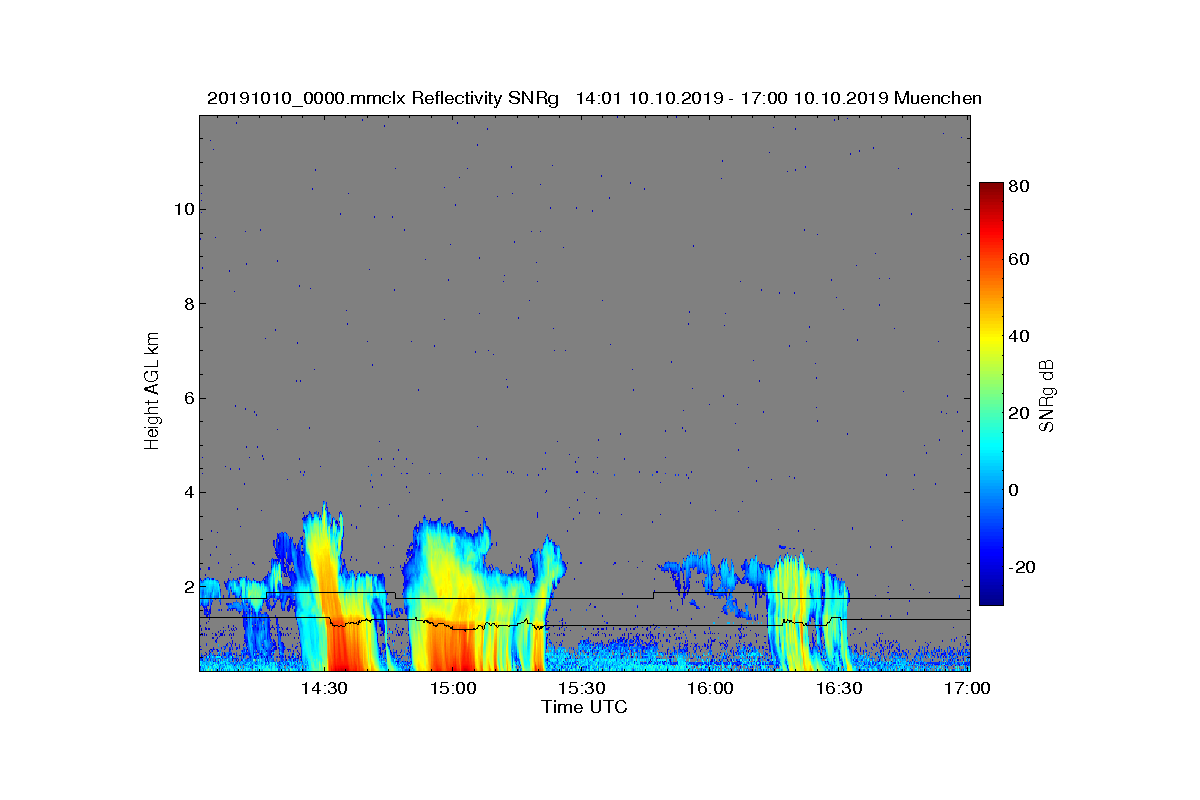Click the 16:00 time tick label

click(x=711, y=689)
